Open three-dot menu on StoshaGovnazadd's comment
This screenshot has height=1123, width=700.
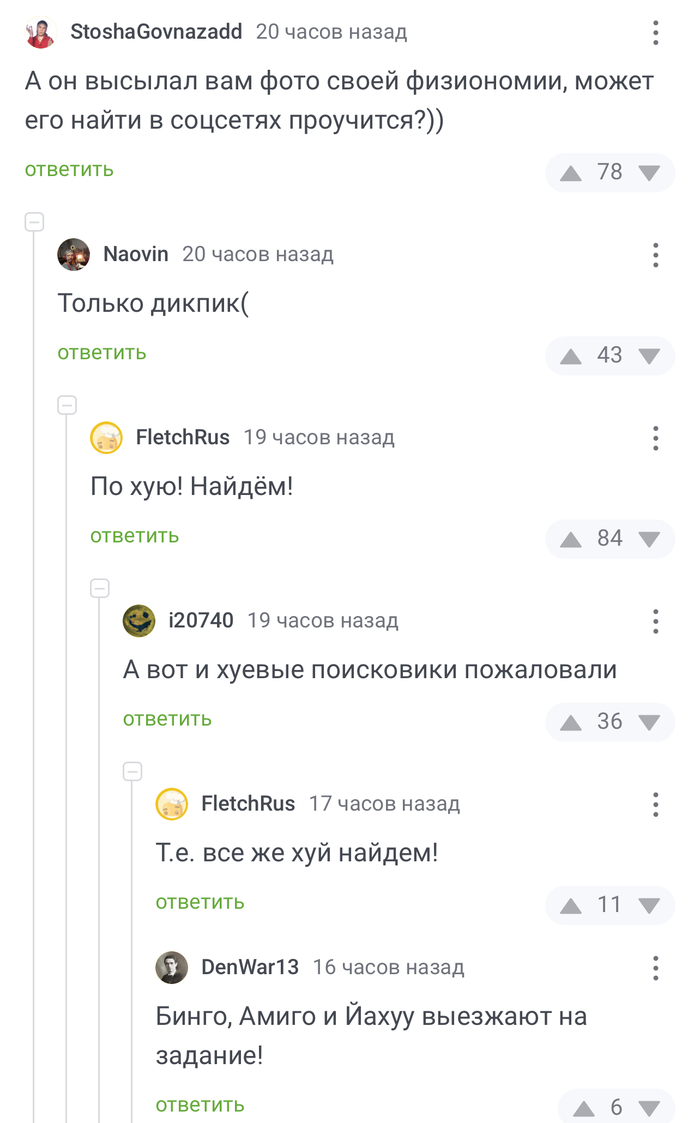point(656,32)
